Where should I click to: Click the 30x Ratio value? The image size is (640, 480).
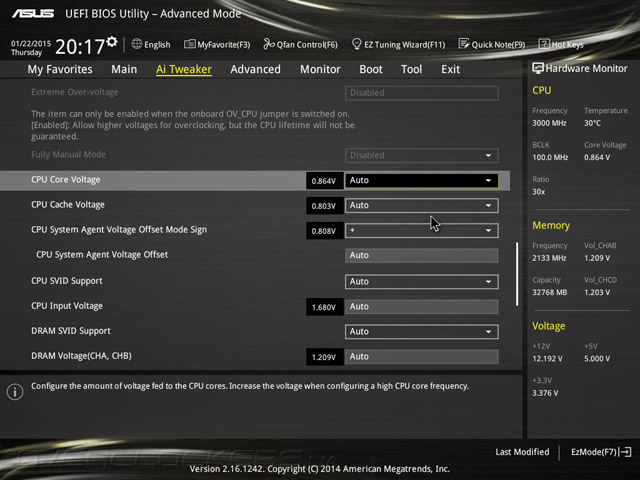click(x=538, y=191)
